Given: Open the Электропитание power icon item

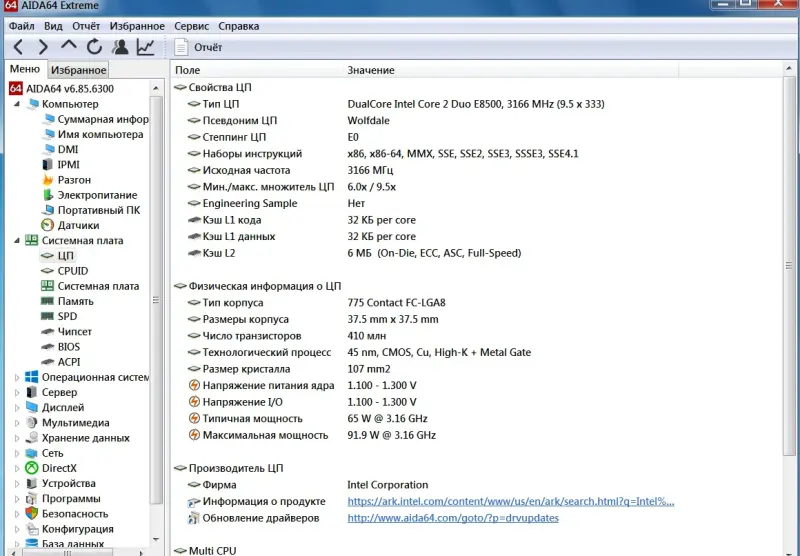Looking at the screenshot, I should (47, 195).
